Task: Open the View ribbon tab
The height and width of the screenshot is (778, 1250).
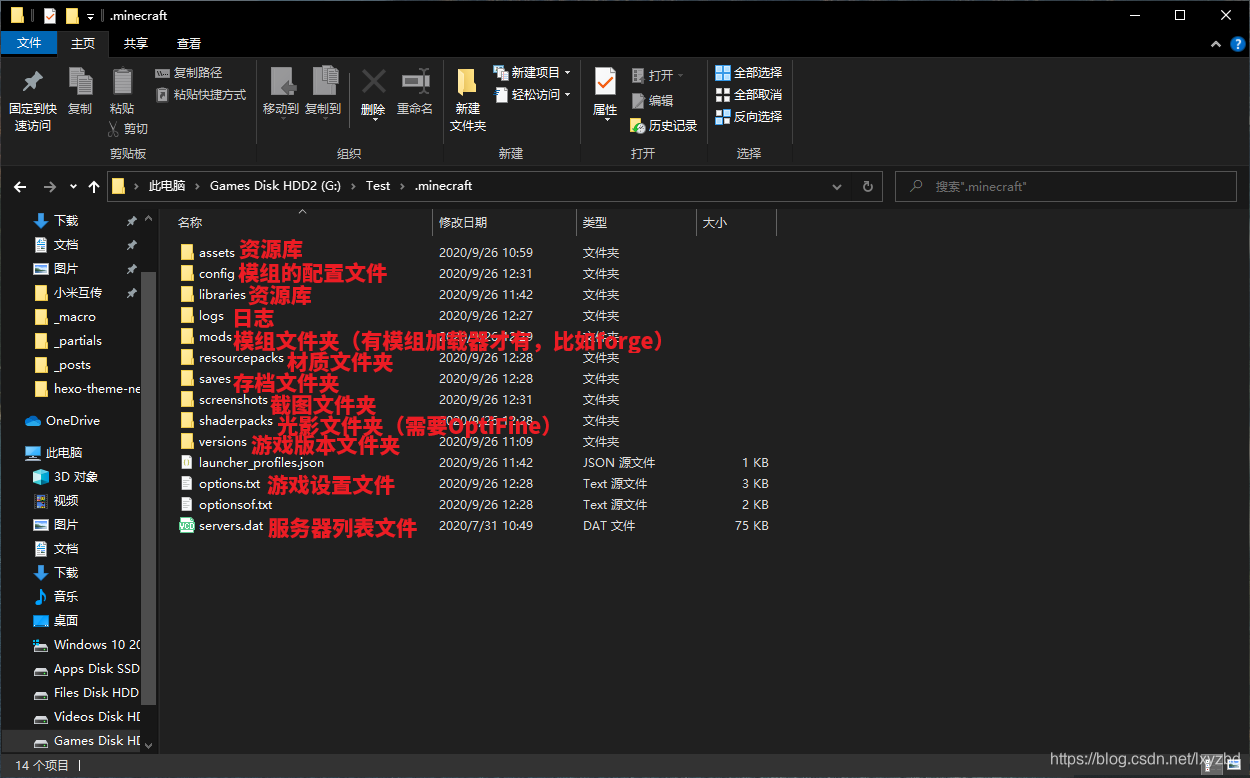Action: (x=189, y=43)
